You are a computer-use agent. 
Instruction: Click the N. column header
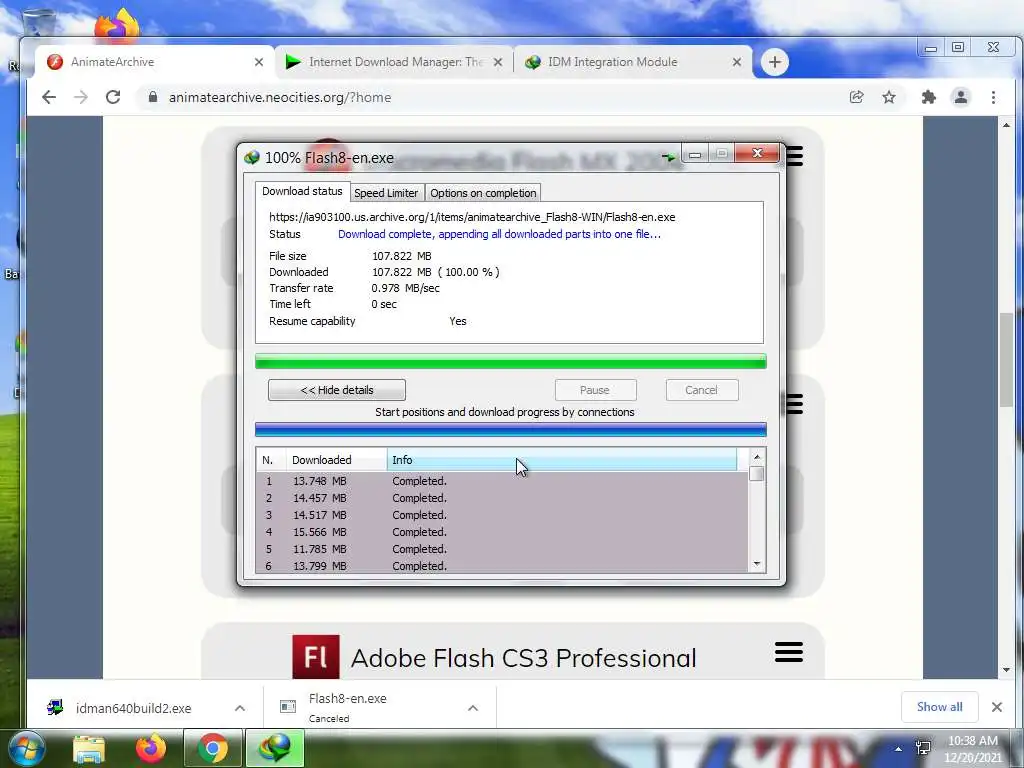270,460
